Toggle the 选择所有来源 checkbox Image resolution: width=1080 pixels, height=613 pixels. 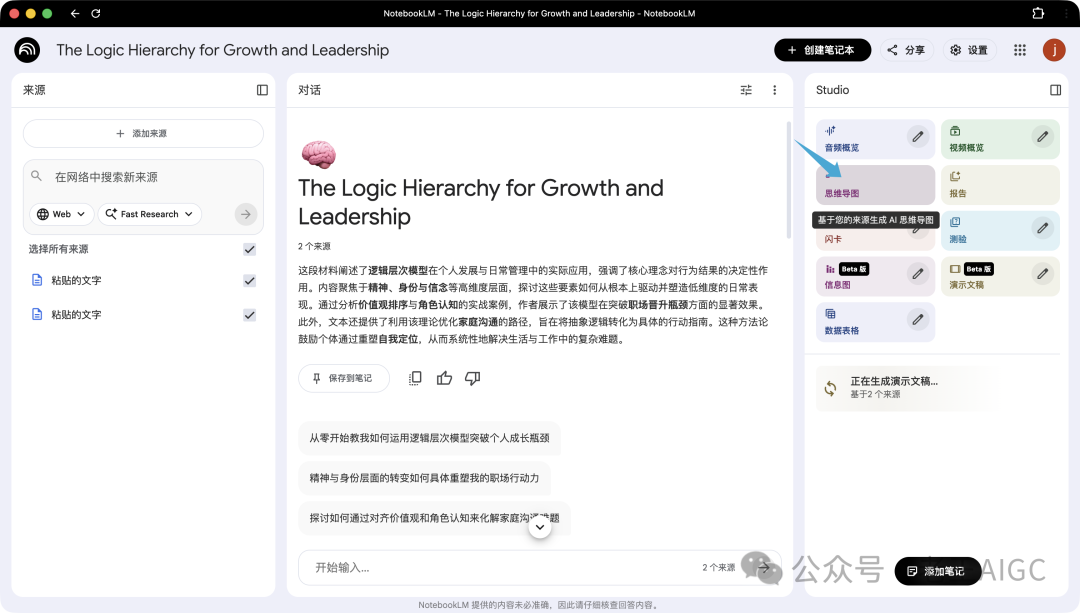tap(249, 249)
